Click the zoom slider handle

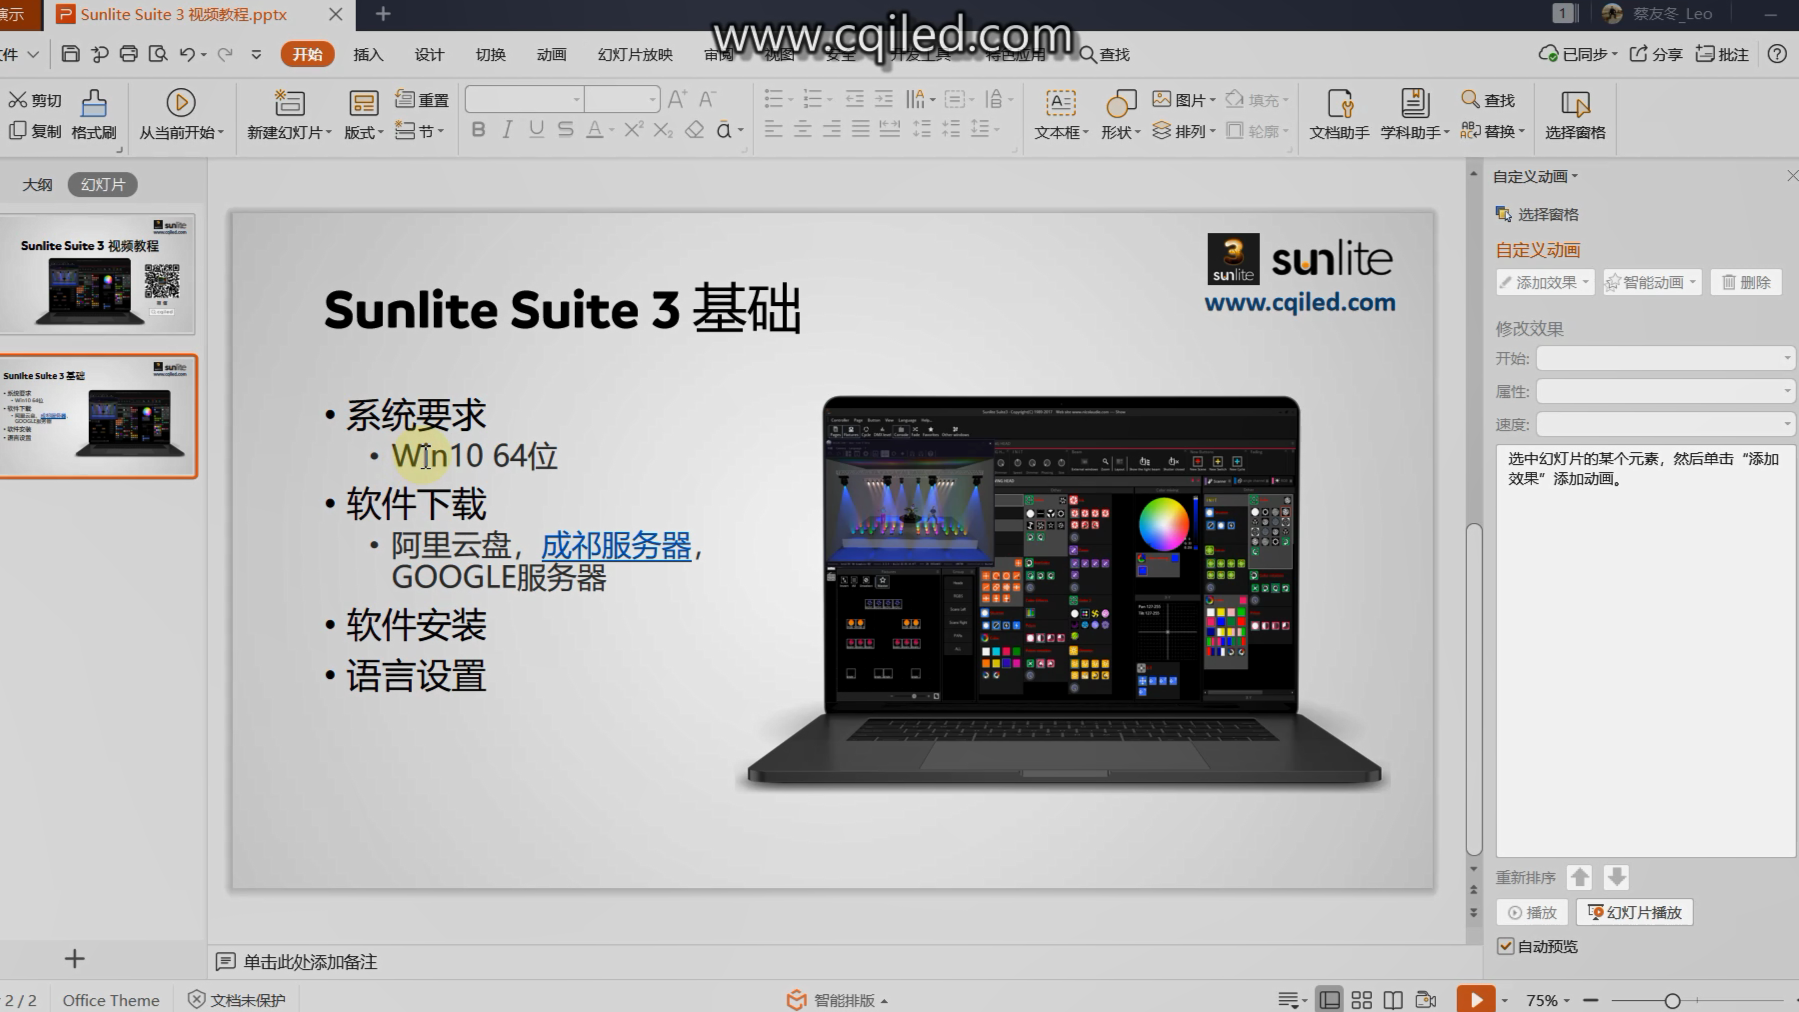pyautogui.click(x=1672, y=1000)
